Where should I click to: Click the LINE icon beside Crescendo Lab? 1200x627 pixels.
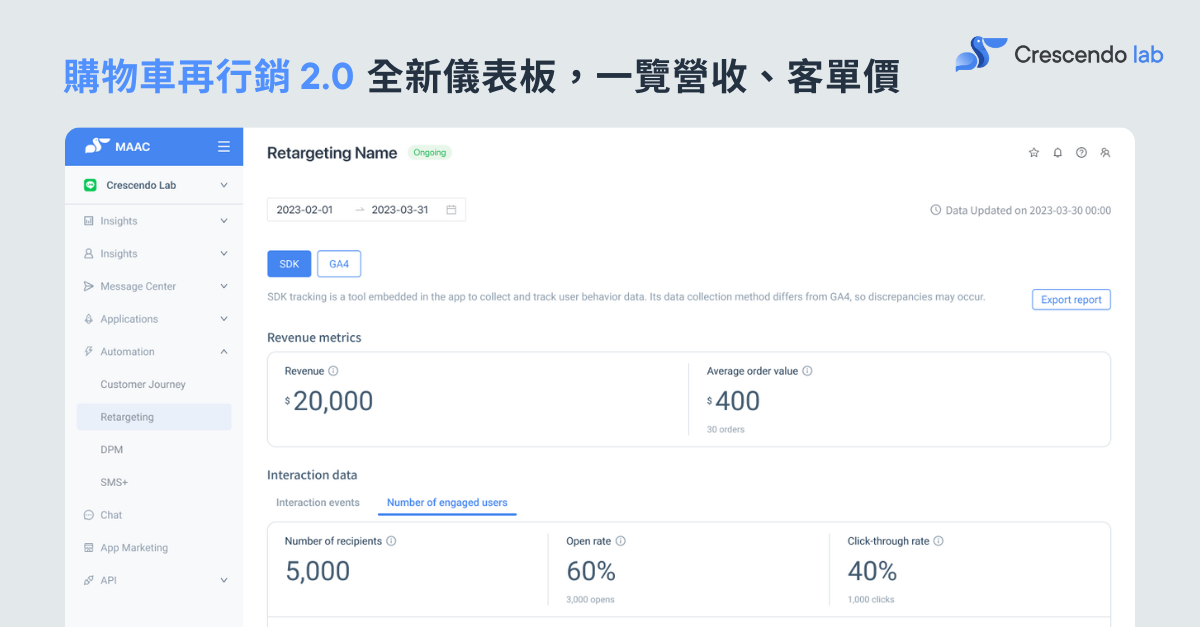coord(90,185)
